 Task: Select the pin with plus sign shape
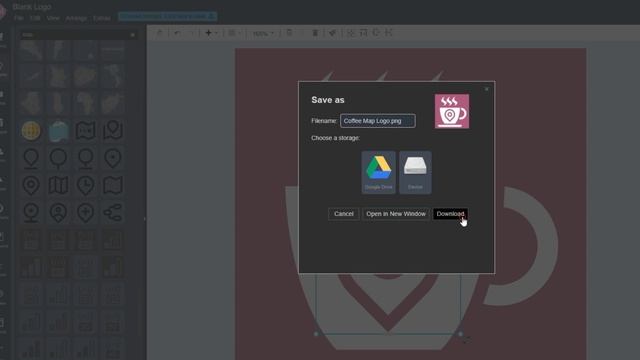pyautogui.click(x=85, y=213)
